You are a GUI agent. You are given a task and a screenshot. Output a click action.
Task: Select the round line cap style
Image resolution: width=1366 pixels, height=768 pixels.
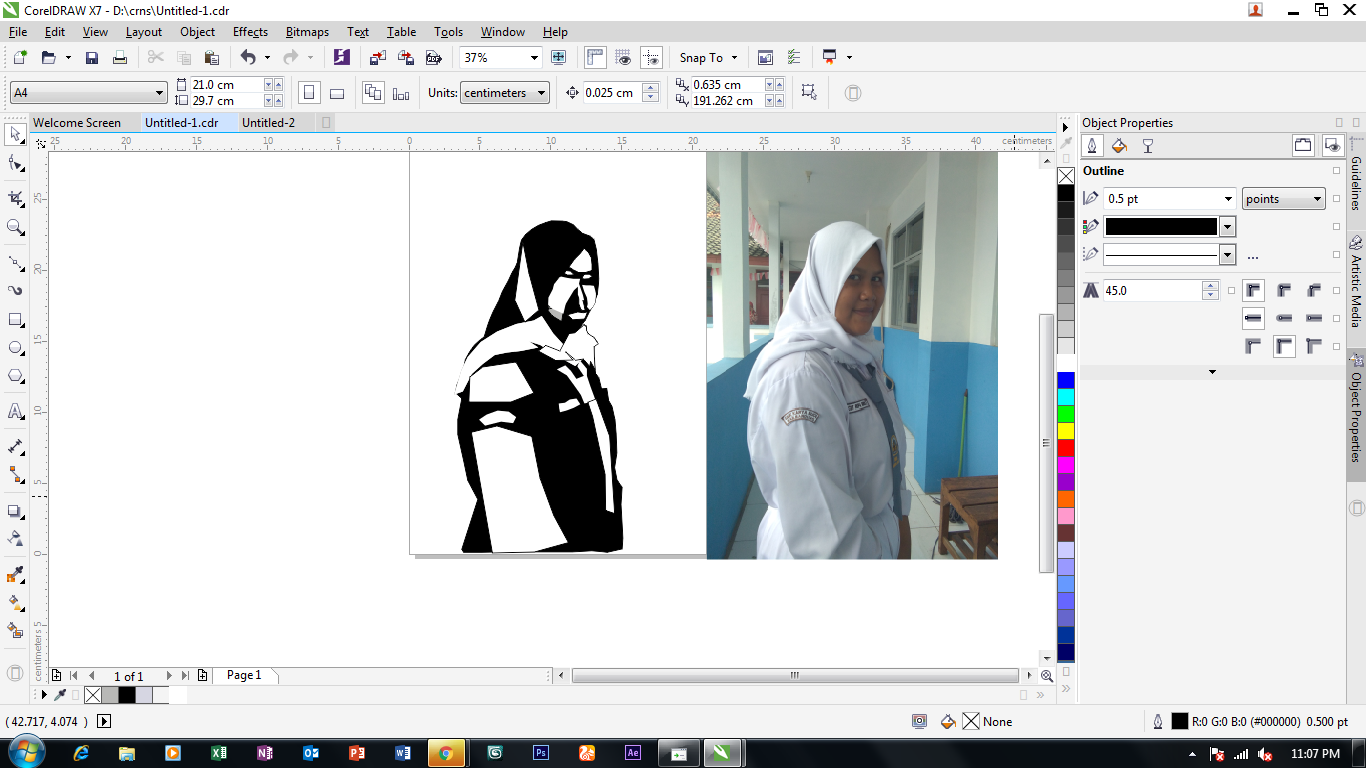(x=1284, y=319)
